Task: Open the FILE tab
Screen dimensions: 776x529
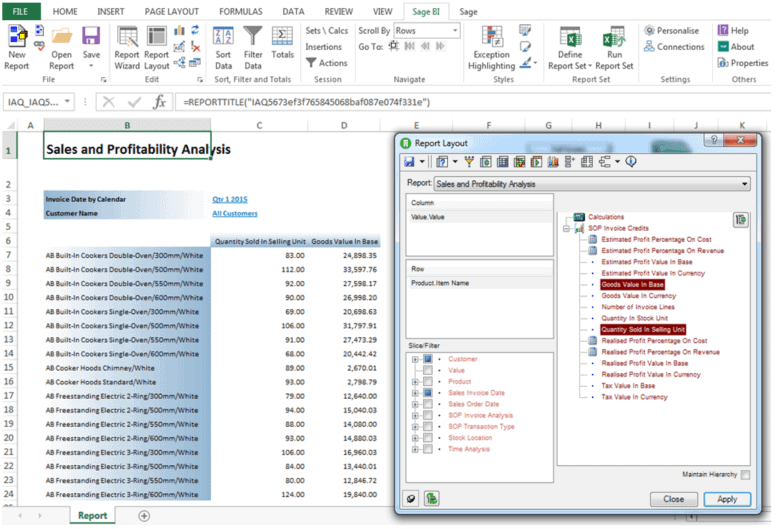Action: coord(21,11)
